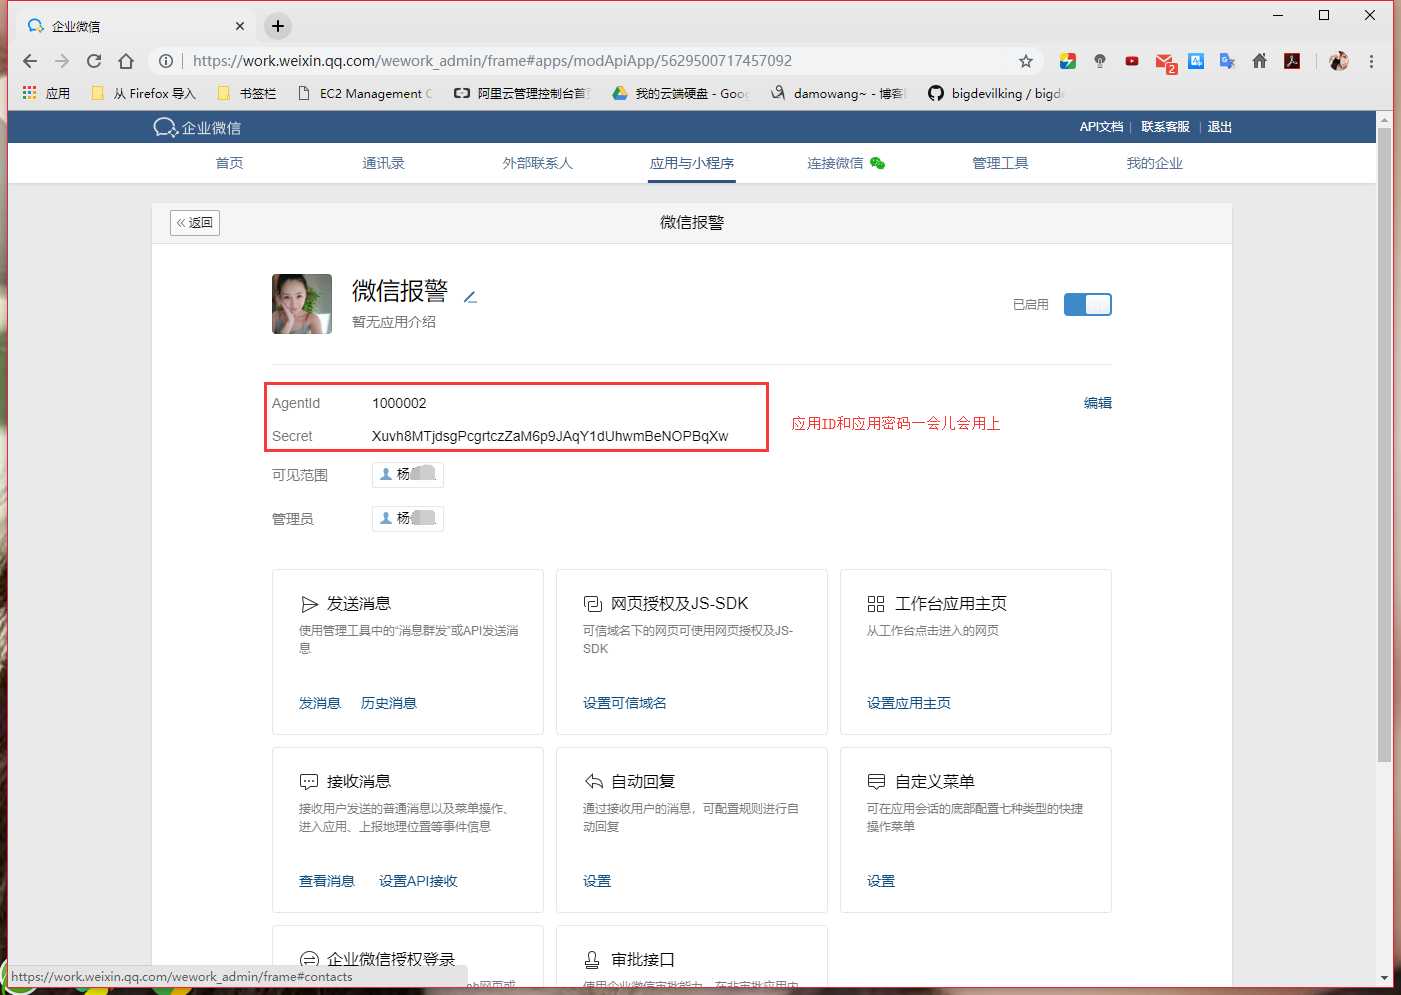Open the 我的云端硬盘 Google Drive bookmark
The width and height of the screenshot is (1401, 995).
click(x=681, y=93)
